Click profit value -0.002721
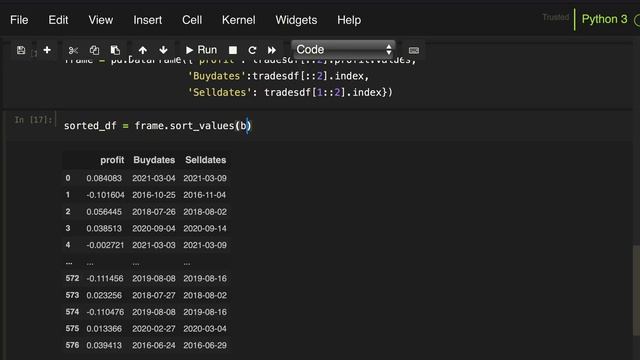The height and width of the screenshot is (360, 640). (105, 245)
